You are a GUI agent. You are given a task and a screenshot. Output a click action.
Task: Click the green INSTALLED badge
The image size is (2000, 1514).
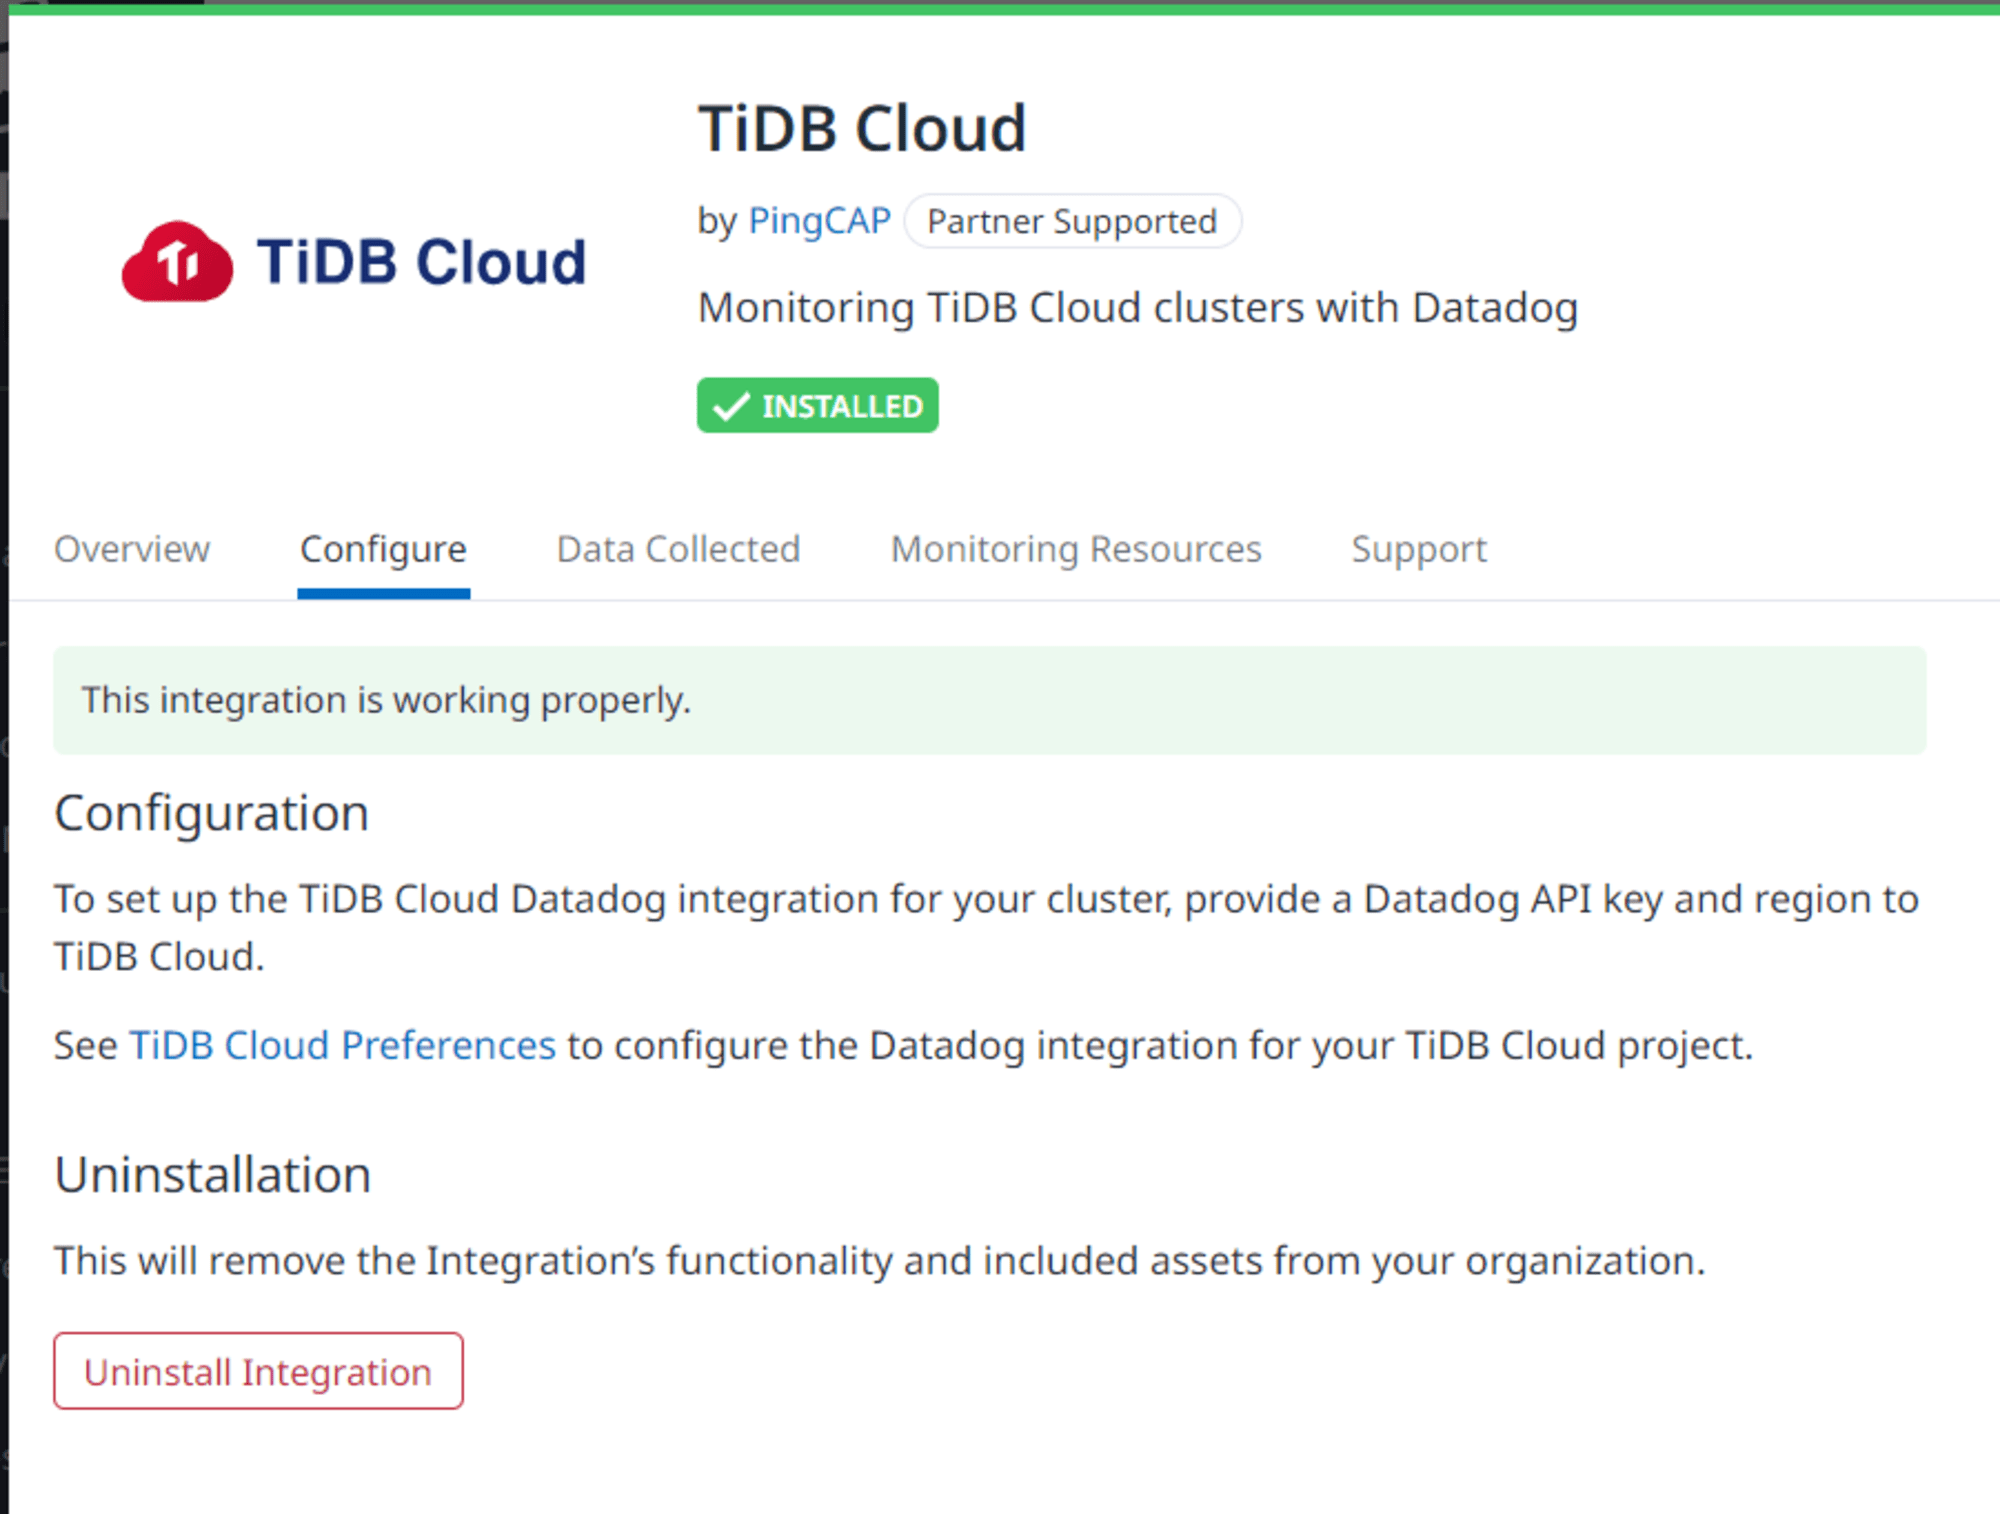point(817,405)
